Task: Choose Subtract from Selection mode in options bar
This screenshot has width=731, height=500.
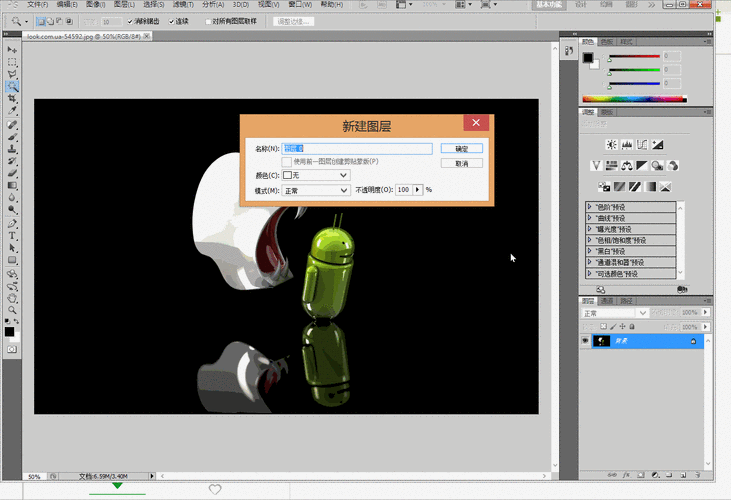Action: click(x=59, y=21)
